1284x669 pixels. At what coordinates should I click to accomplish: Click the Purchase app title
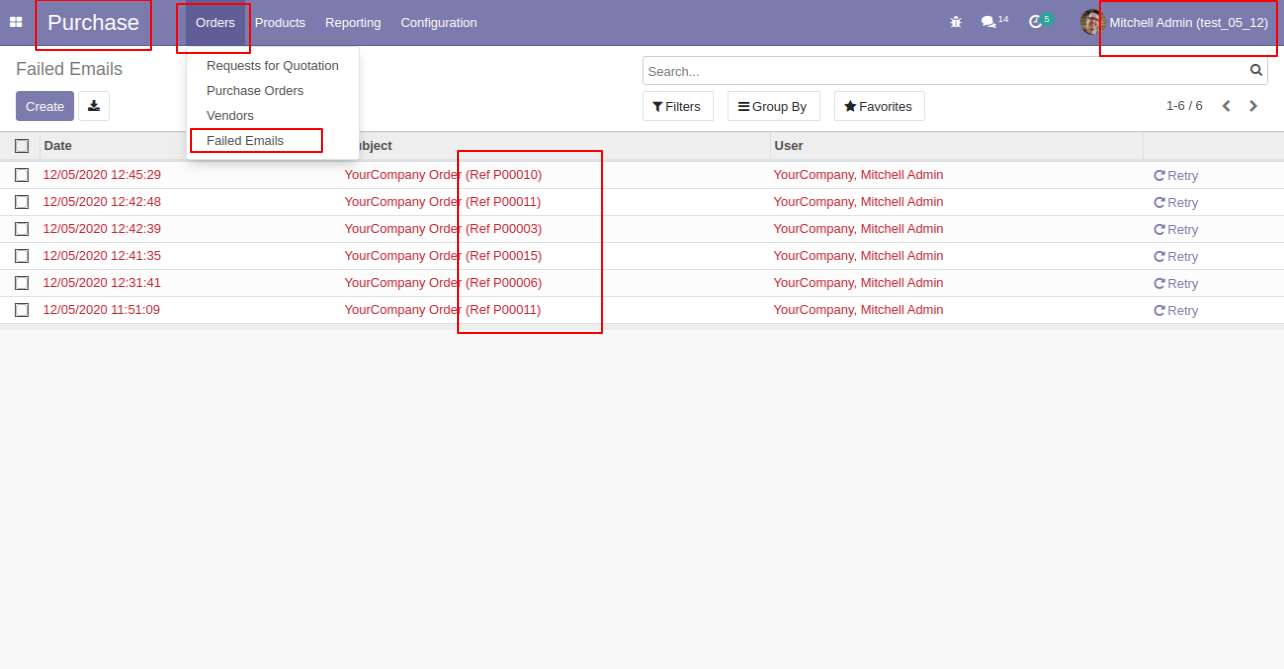pyautogui.click(x=93, y=22)
